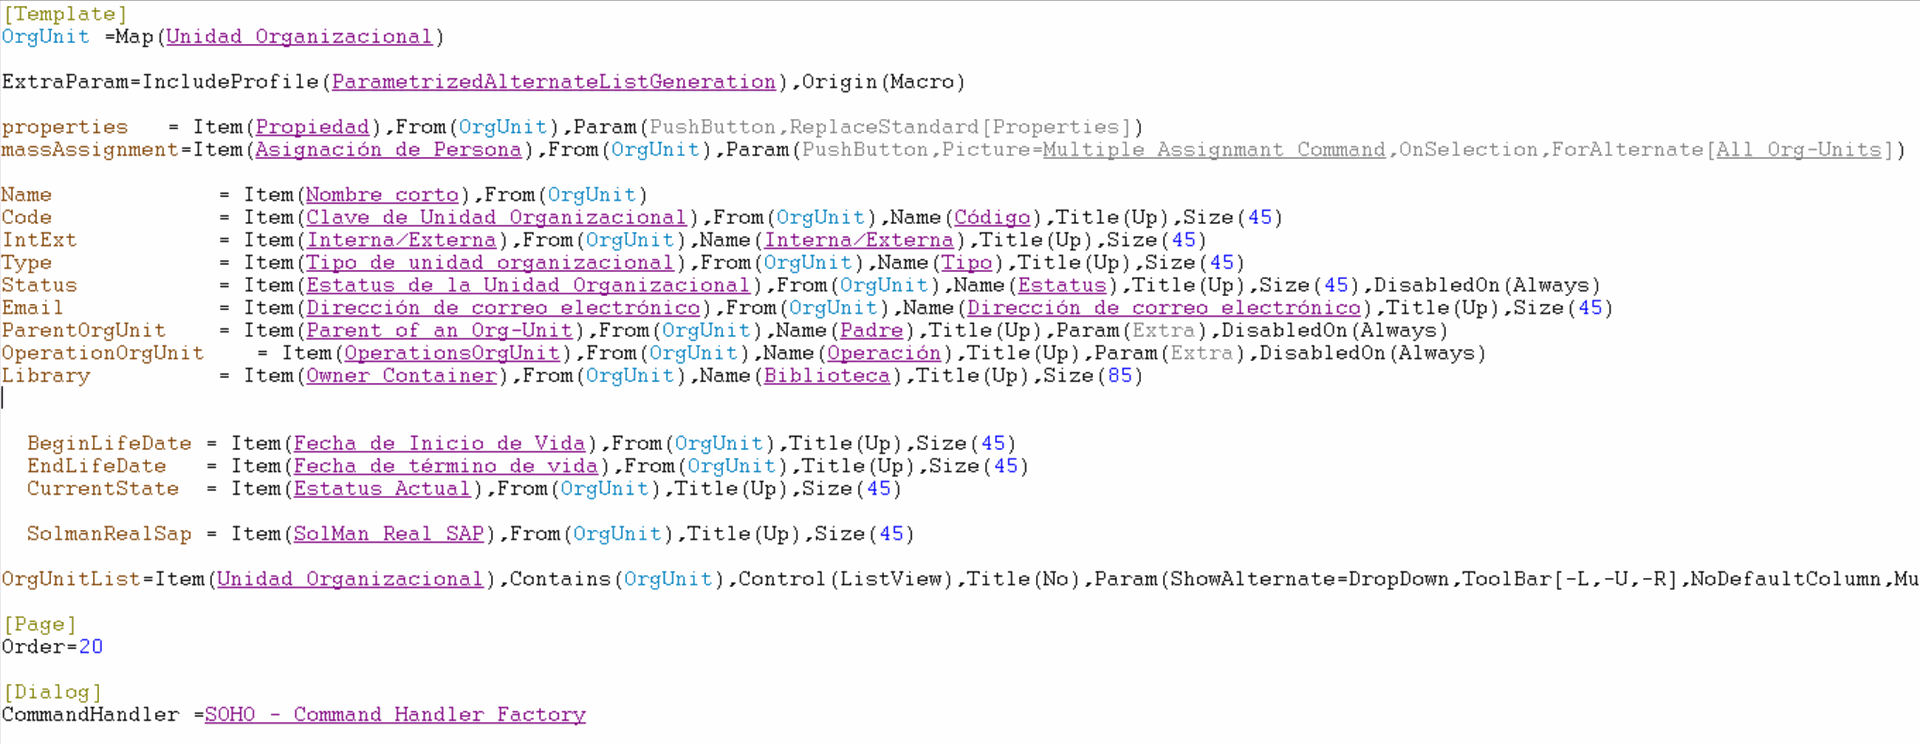Open the OperationsOrgUnit link
Image resolution: width=1920 pixels, height=744 pixels.
[x=452, y=354]
